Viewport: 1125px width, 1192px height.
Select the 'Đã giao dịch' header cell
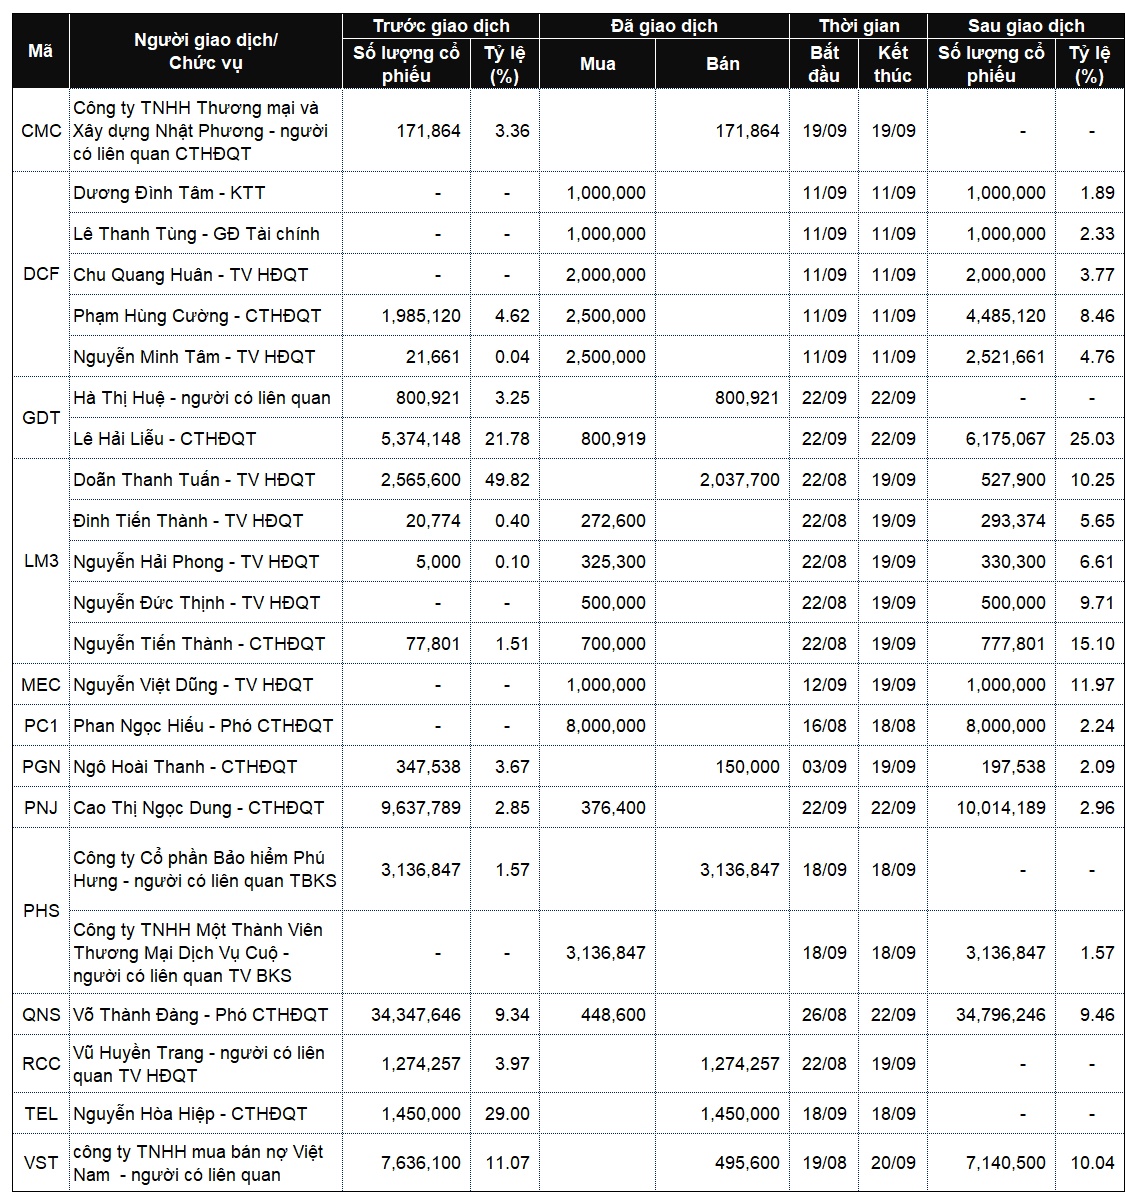click(x=664, y=26)
